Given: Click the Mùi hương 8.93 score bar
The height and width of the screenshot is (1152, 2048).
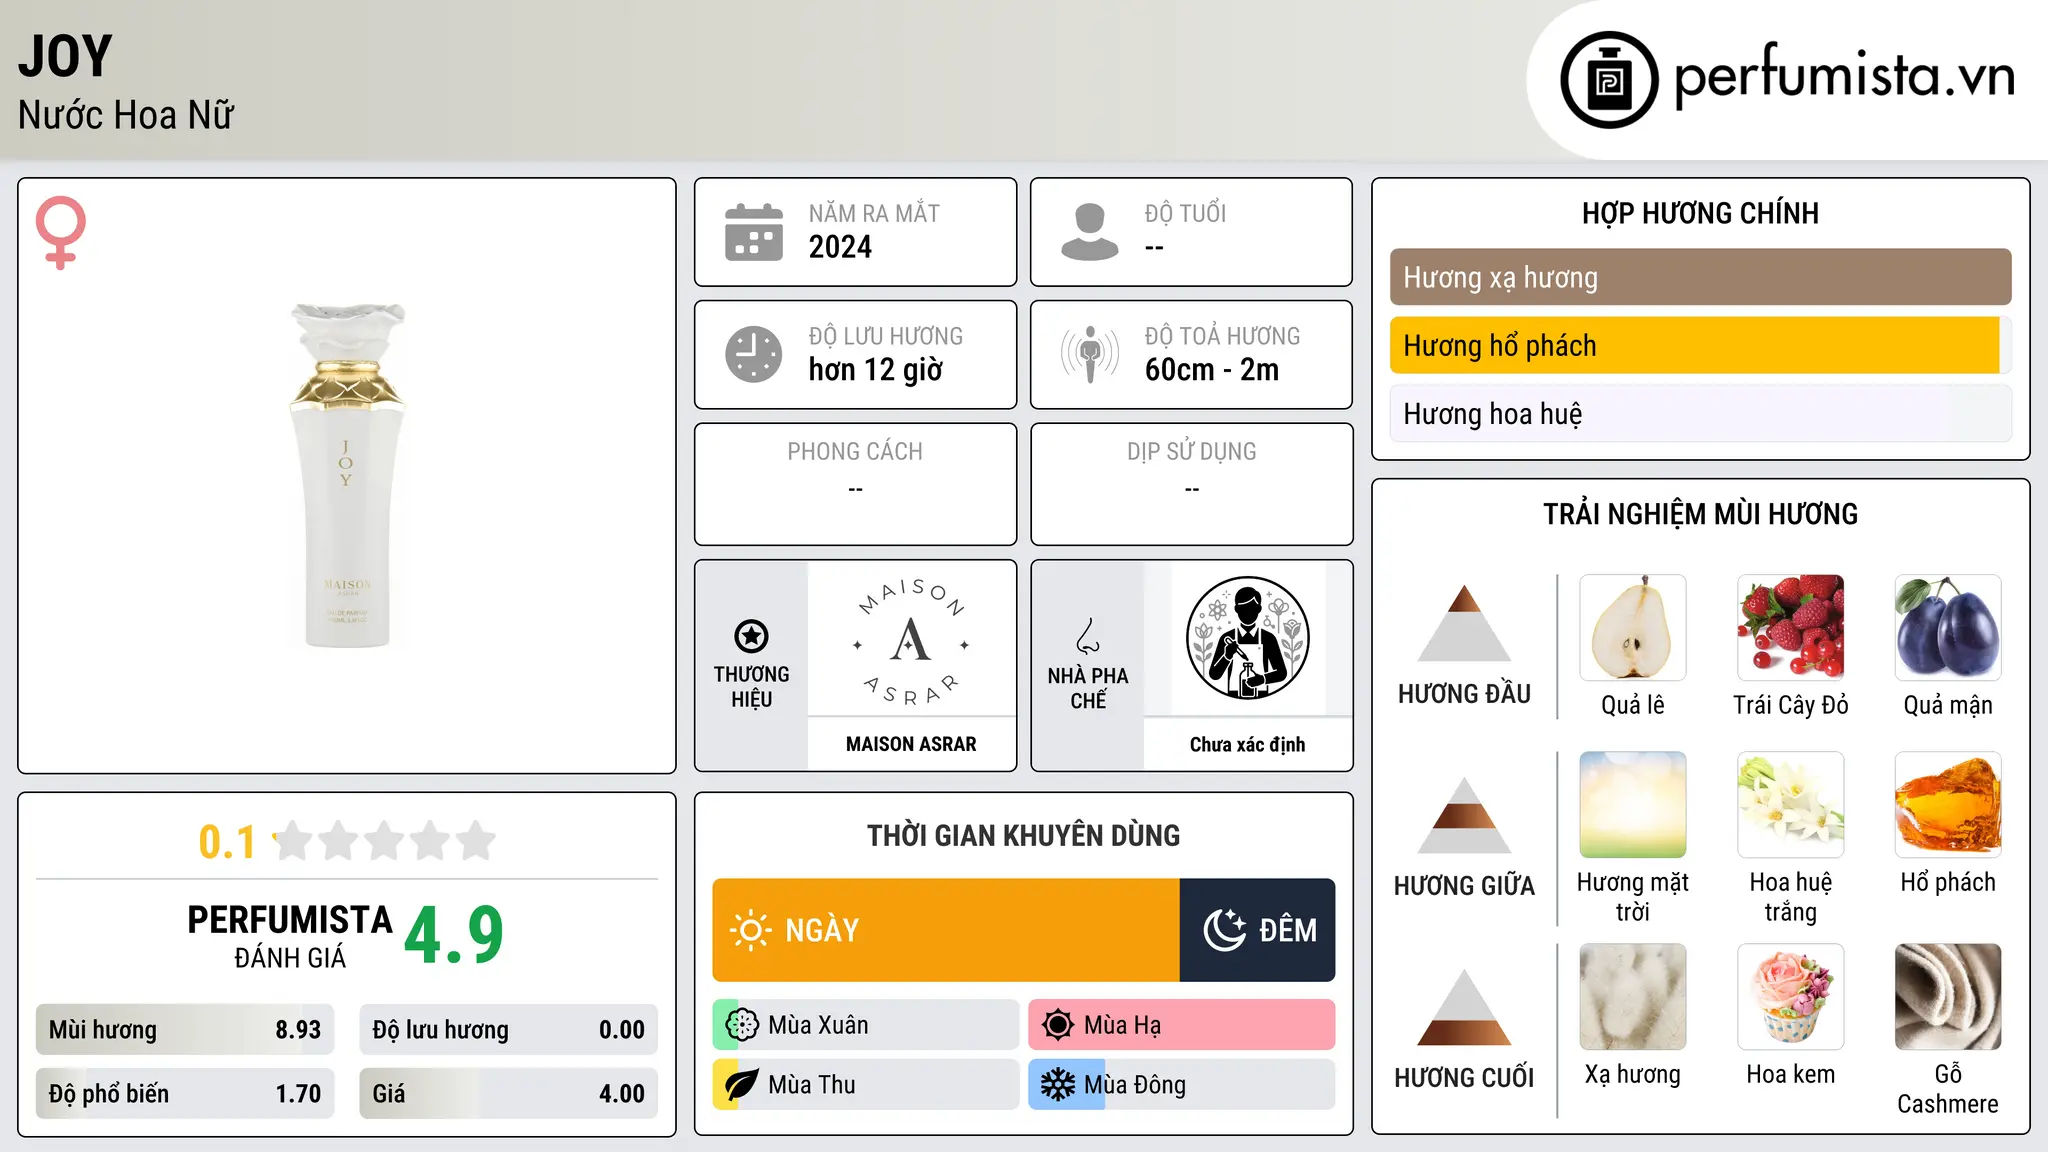Looking at the screenshot, I should (185, 1030).
